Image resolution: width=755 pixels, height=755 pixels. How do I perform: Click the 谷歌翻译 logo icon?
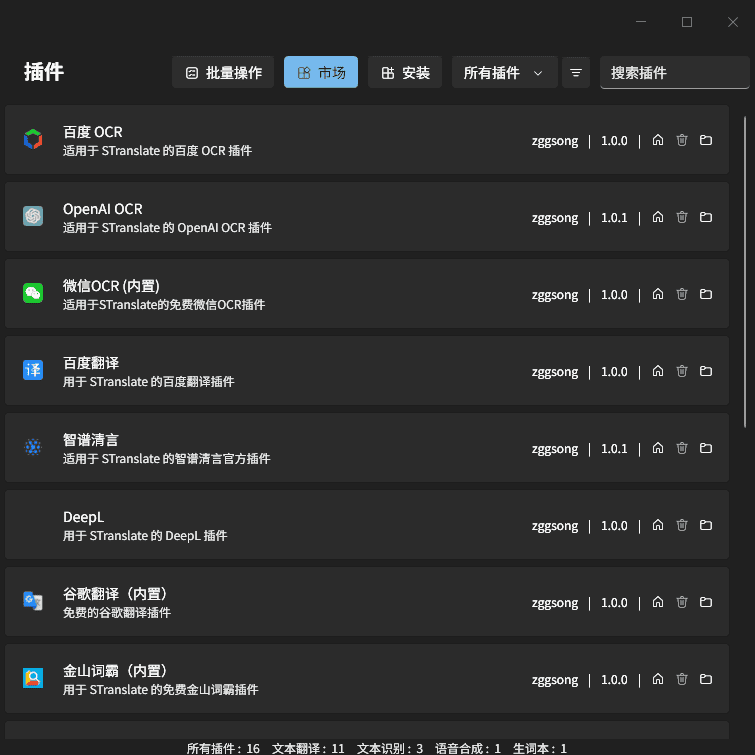coord(33,601)
